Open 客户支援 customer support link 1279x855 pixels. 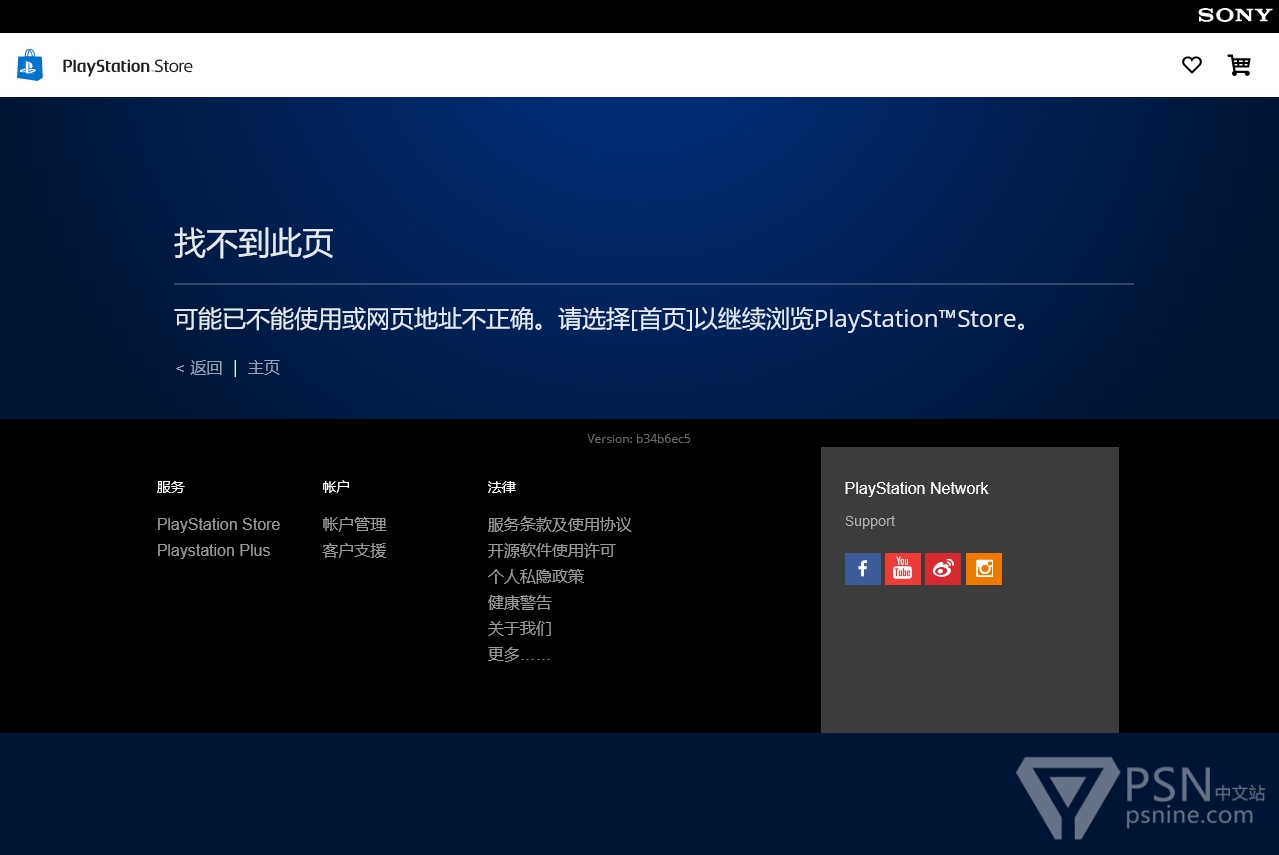pos(354,551)
